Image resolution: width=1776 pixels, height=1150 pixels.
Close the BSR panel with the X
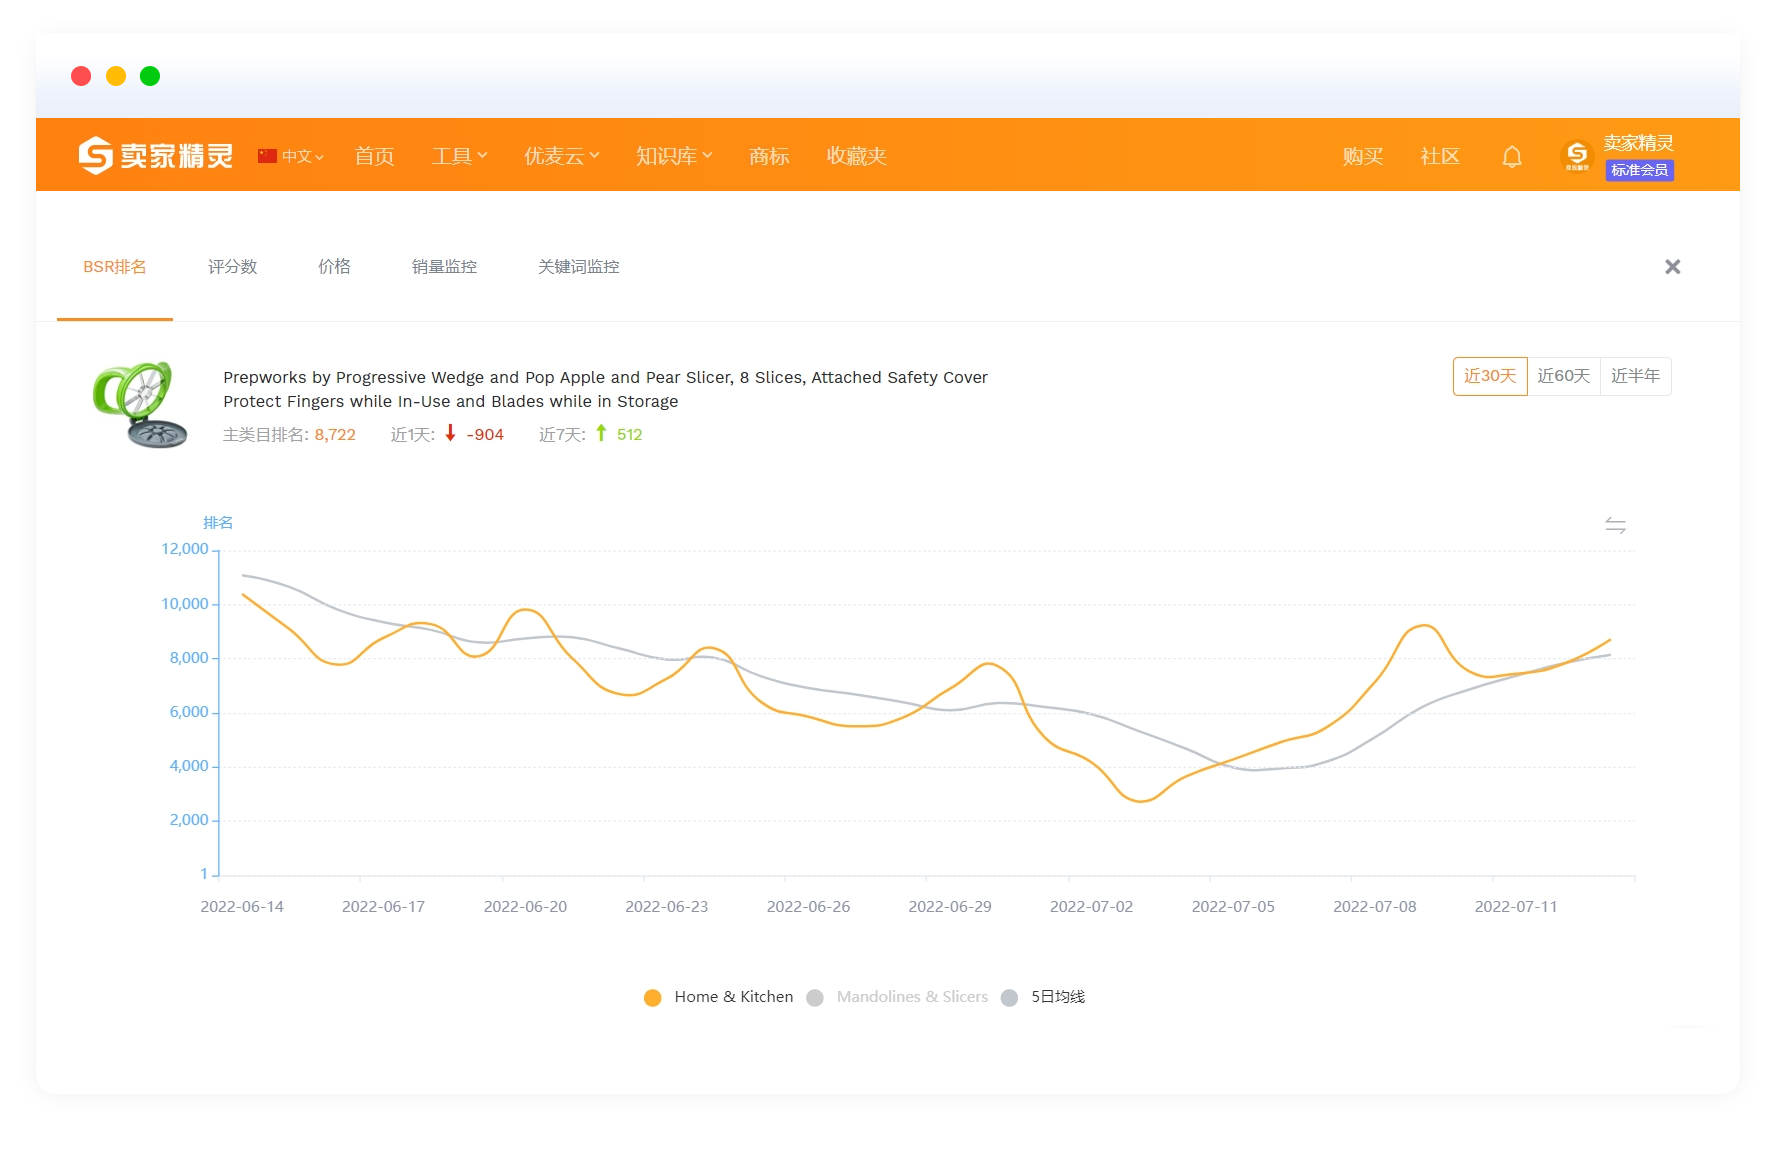(x=1672, y=267)
